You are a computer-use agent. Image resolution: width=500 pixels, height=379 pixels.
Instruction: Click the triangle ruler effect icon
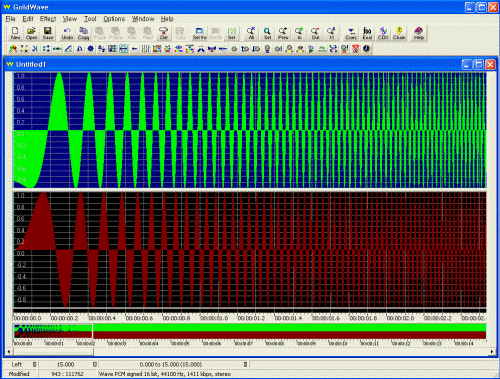tap(68, 49)
